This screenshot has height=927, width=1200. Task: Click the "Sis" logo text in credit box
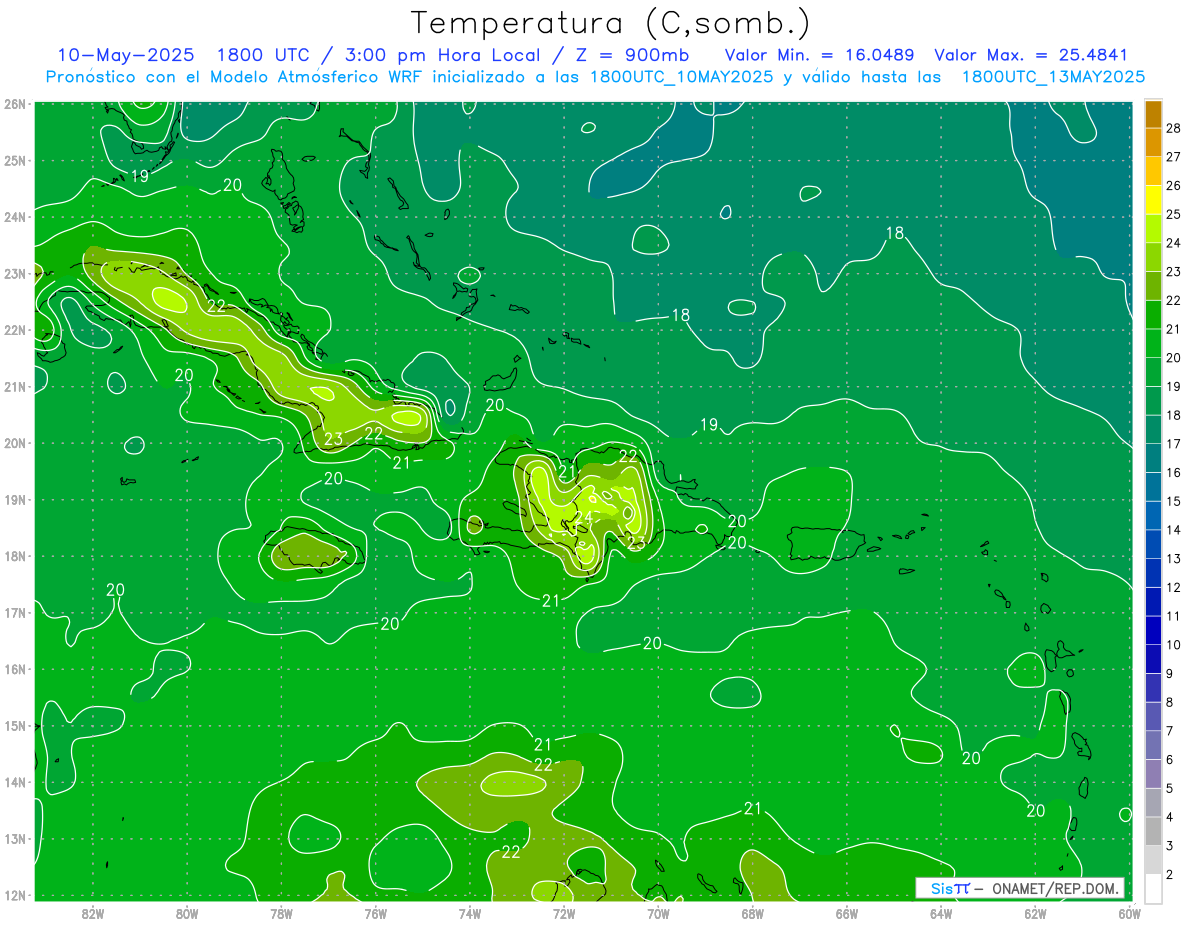(941, 888)
